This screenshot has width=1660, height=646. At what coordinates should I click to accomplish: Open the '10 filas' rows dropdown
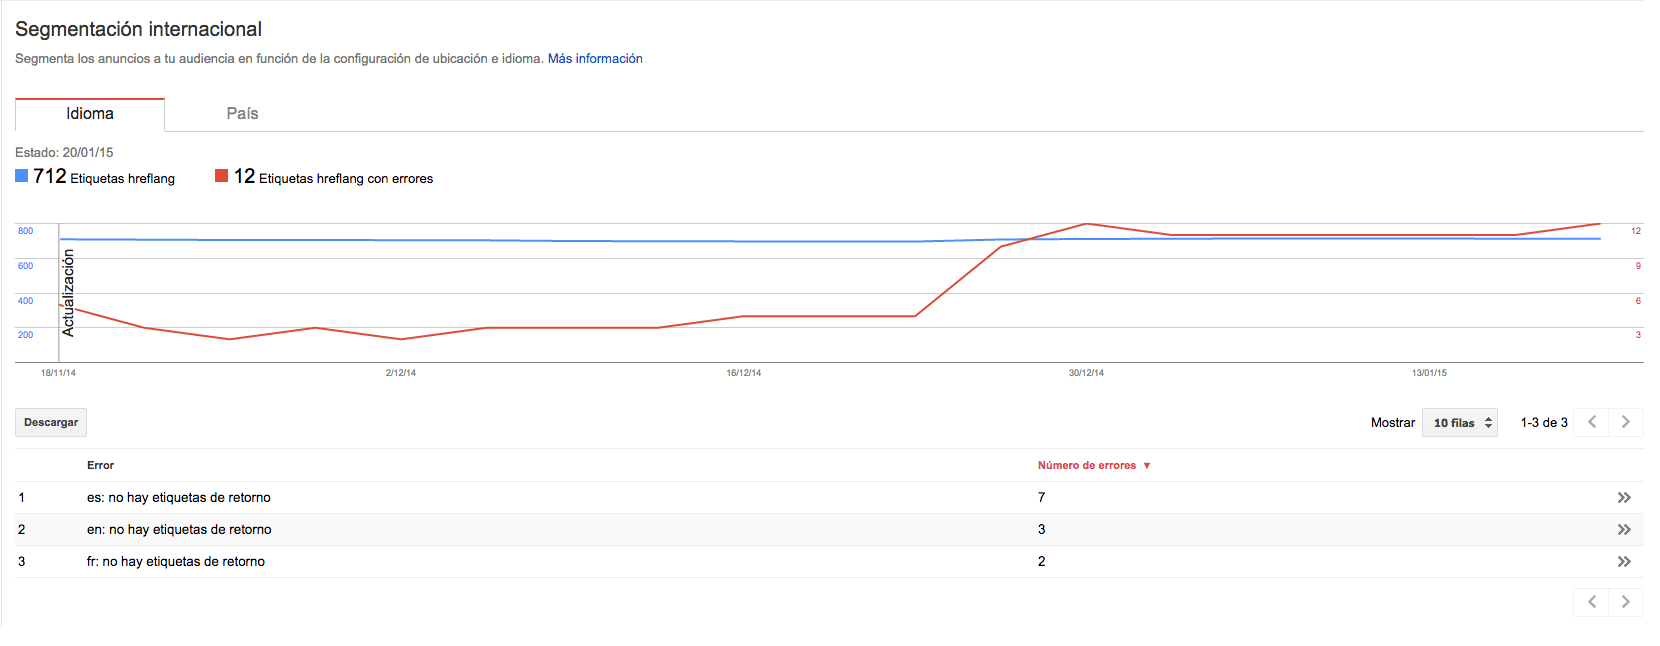click(1460, 423)
